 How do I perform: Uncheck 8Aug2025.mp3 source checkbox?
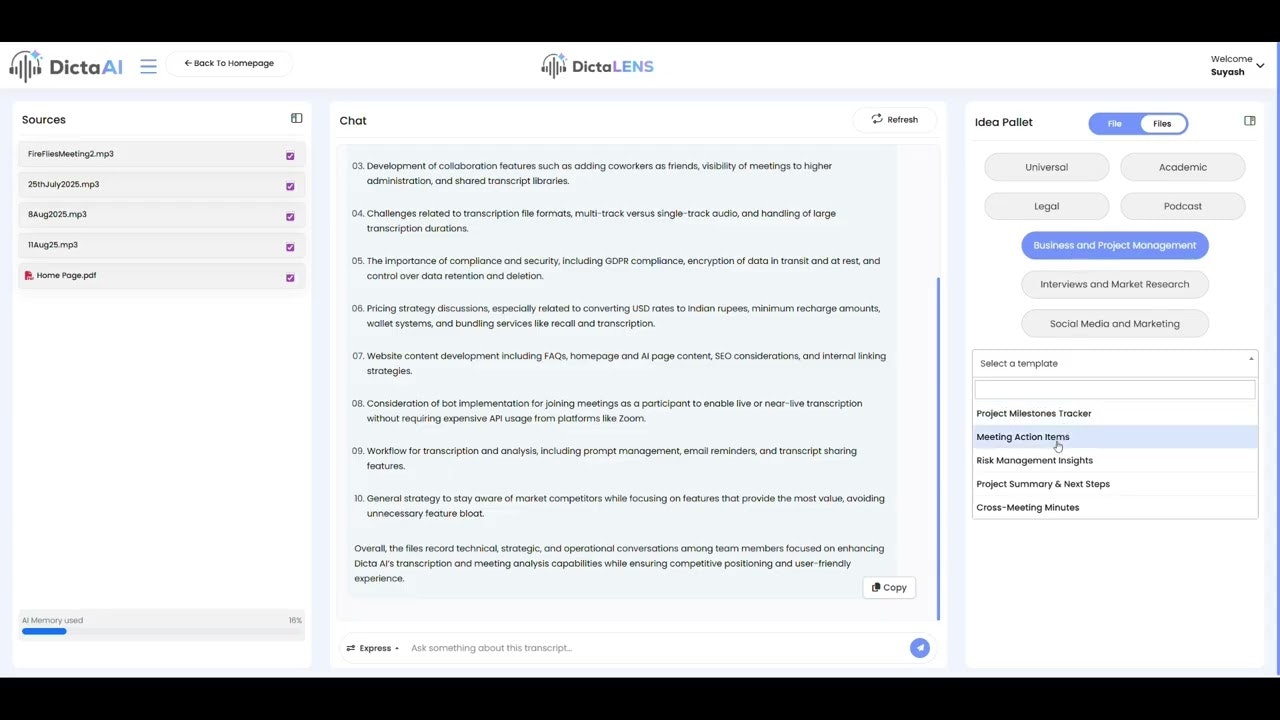point(290,216)
